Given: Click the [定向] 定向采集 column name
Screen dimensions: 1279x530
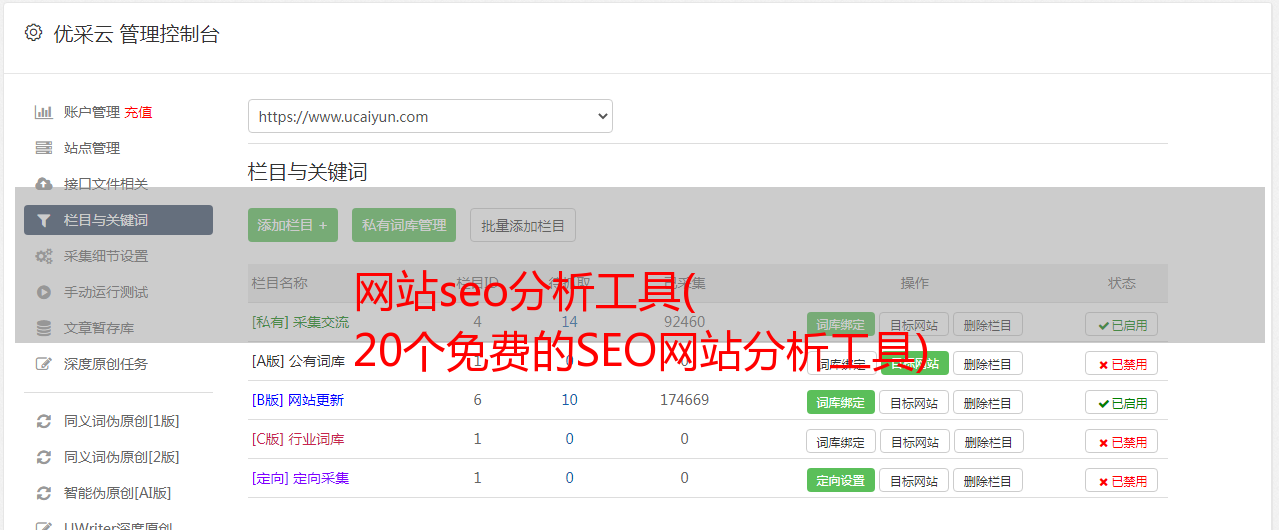Looking at the screenshot, I should pyautogui.click(x=300, y=478).
